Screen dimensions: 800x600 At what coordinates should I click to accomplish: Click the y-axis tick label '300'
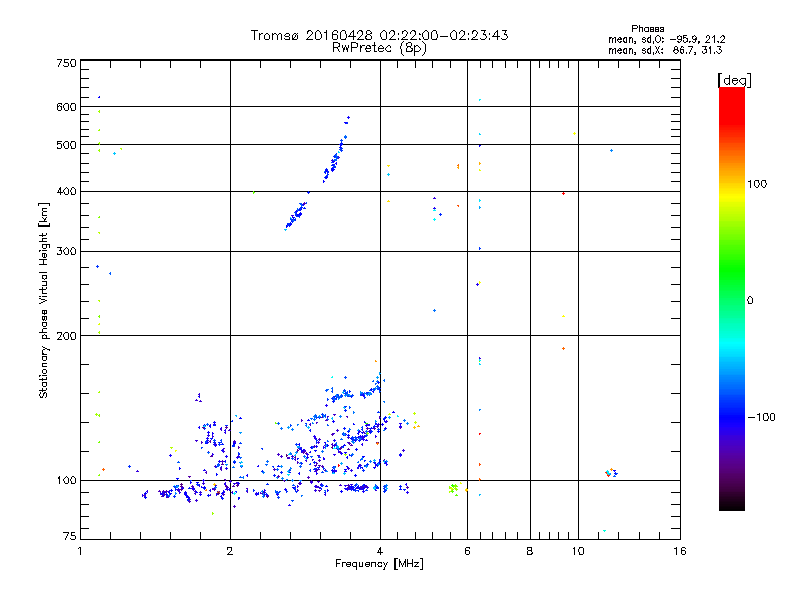click(66, 252)
